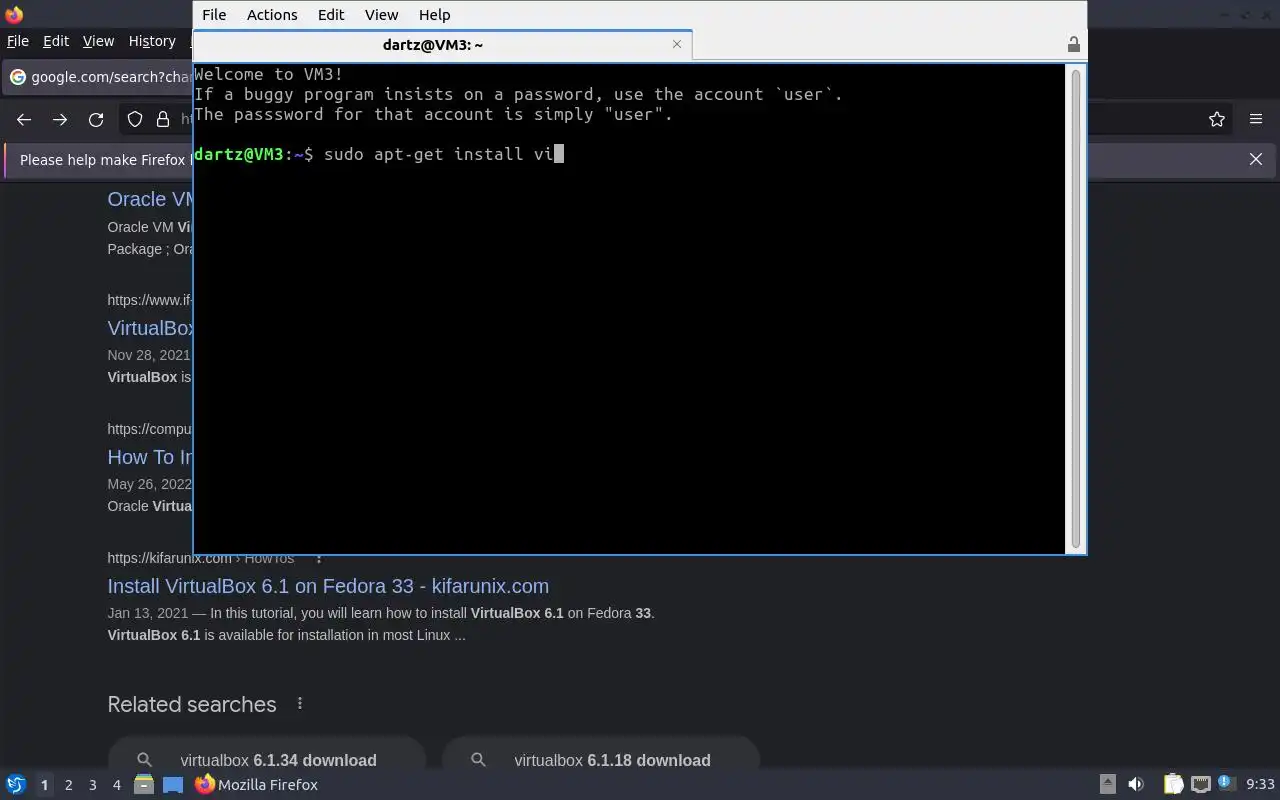Click "Related searches" heading
This screenshot has height=800, width=1280.
pos(192,704)
